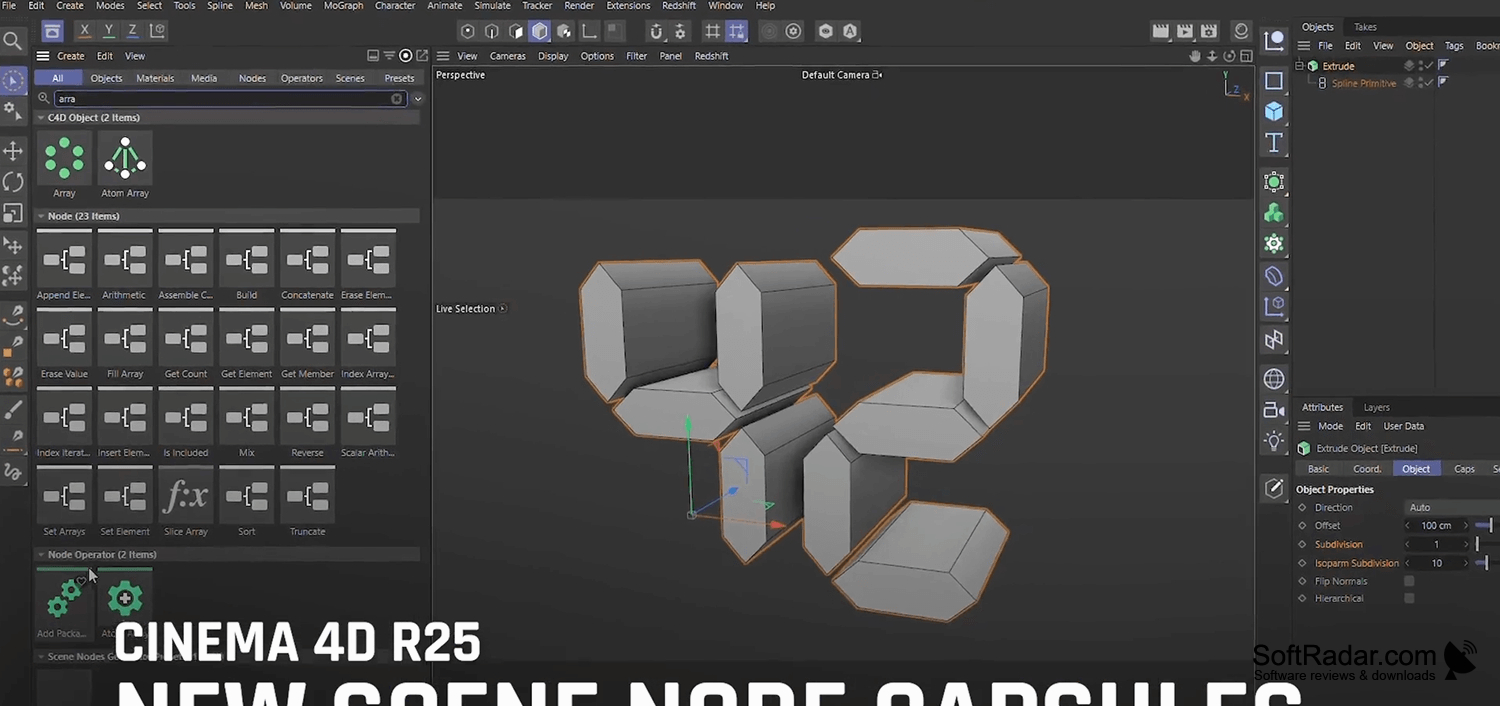Collapse the Extrude object hierarchy
The height and width of the screenshot is (706, 1500).
click(x=1300, y=66)
